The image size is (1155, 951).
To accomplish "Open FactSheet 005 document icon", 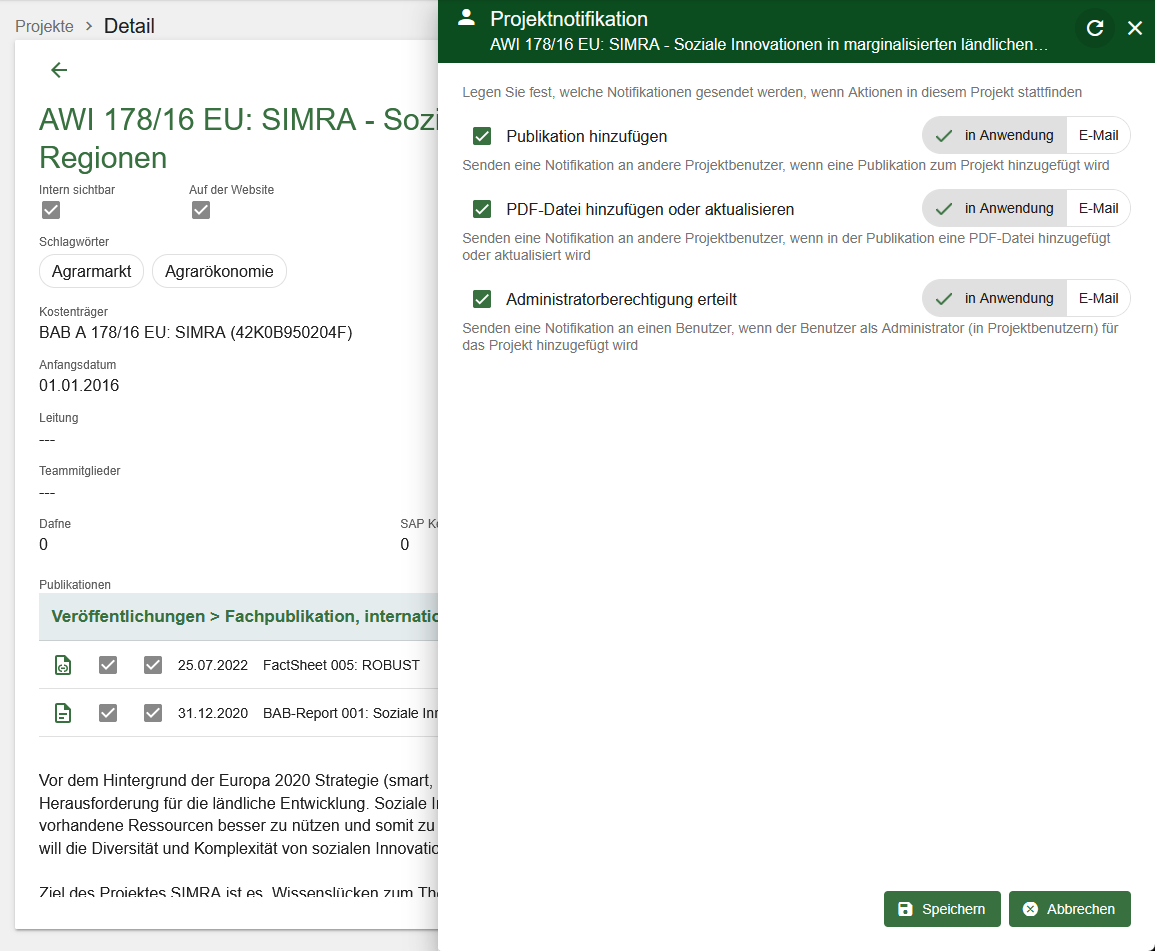I will 63,665.
